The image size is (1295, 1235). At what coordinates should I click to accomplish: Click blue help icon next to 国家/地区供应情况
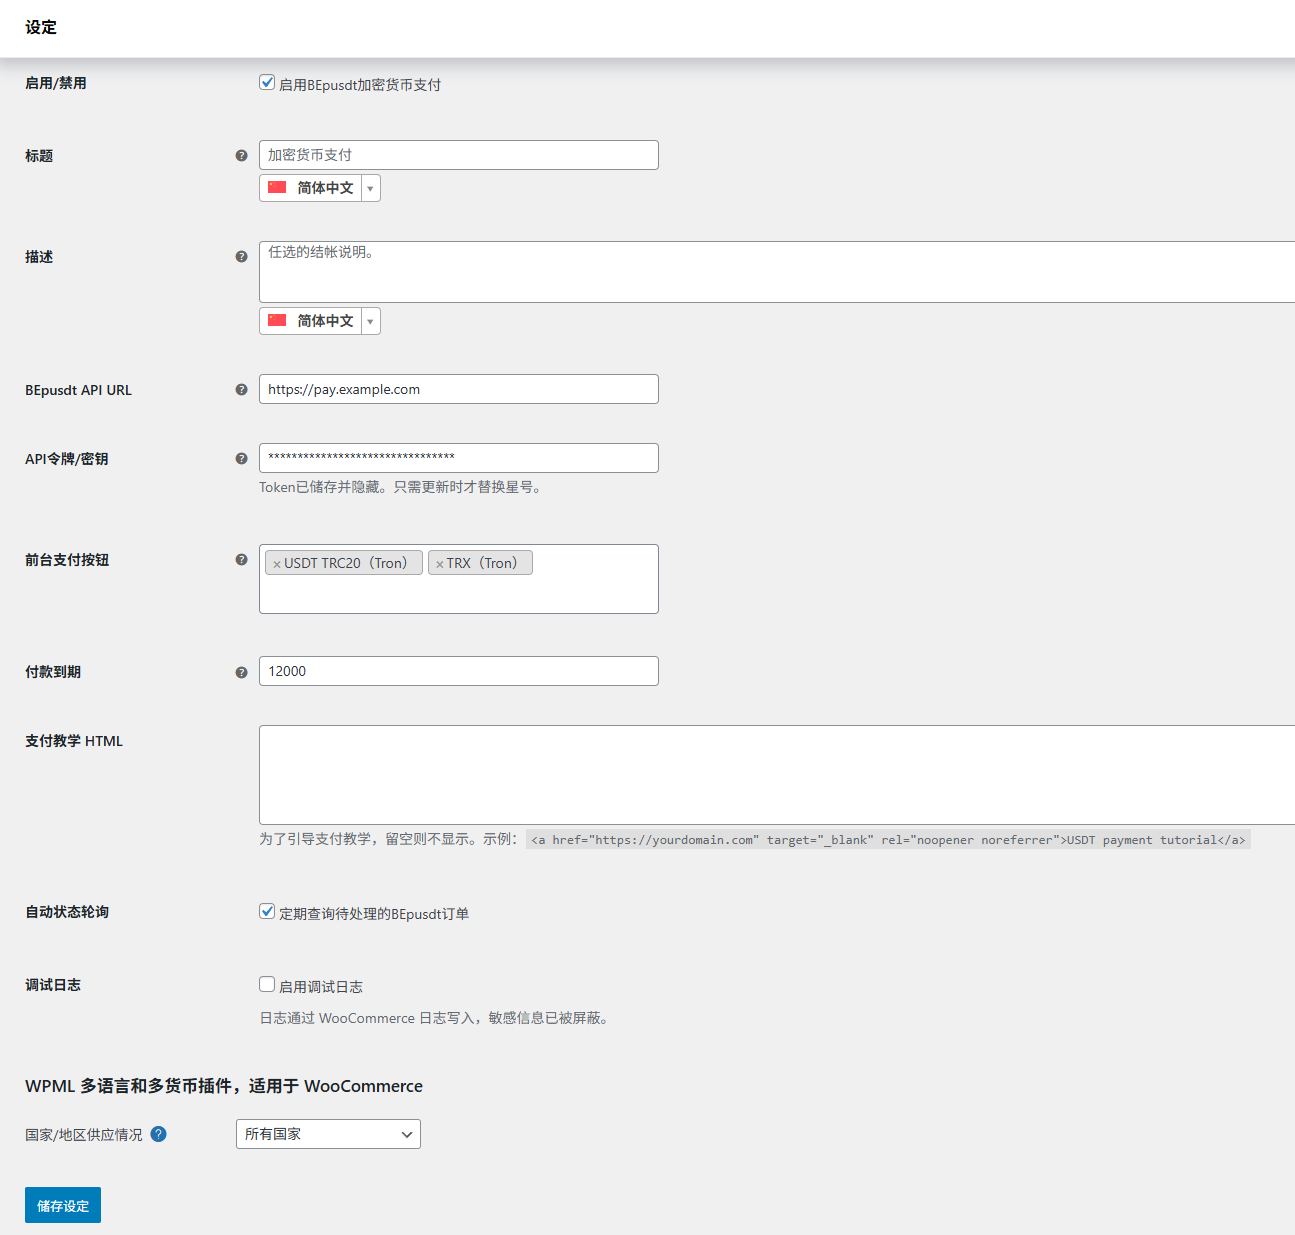coord(158,1134)
